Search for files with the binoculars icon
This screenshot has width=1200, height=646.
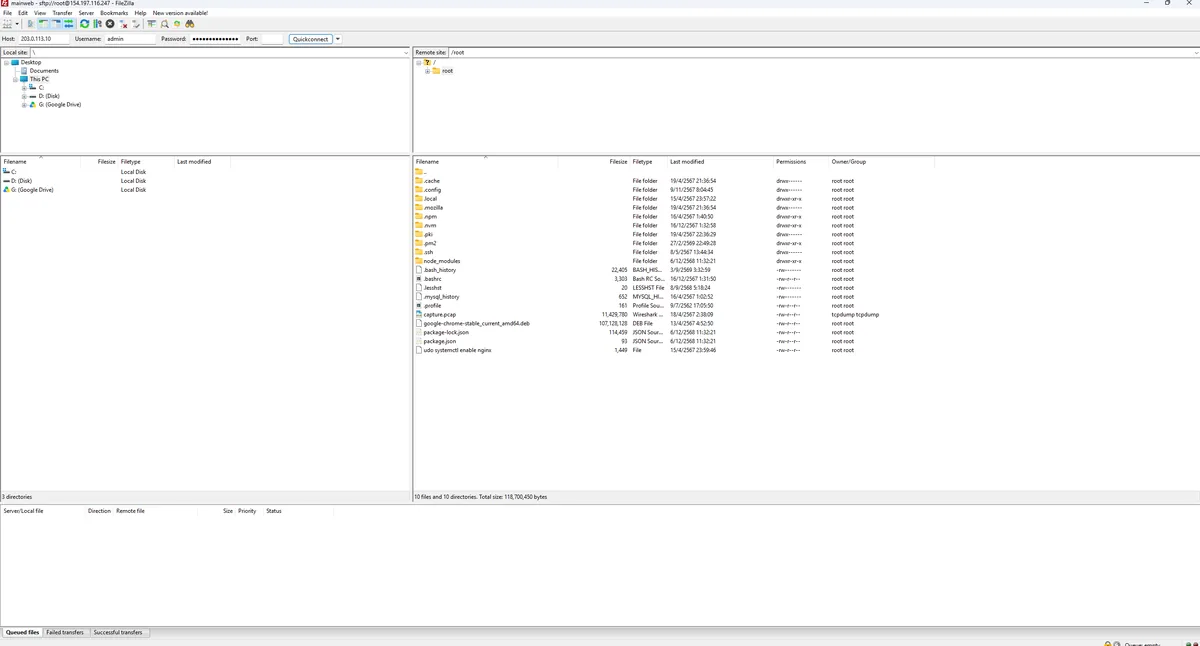(x=190, y=24)
